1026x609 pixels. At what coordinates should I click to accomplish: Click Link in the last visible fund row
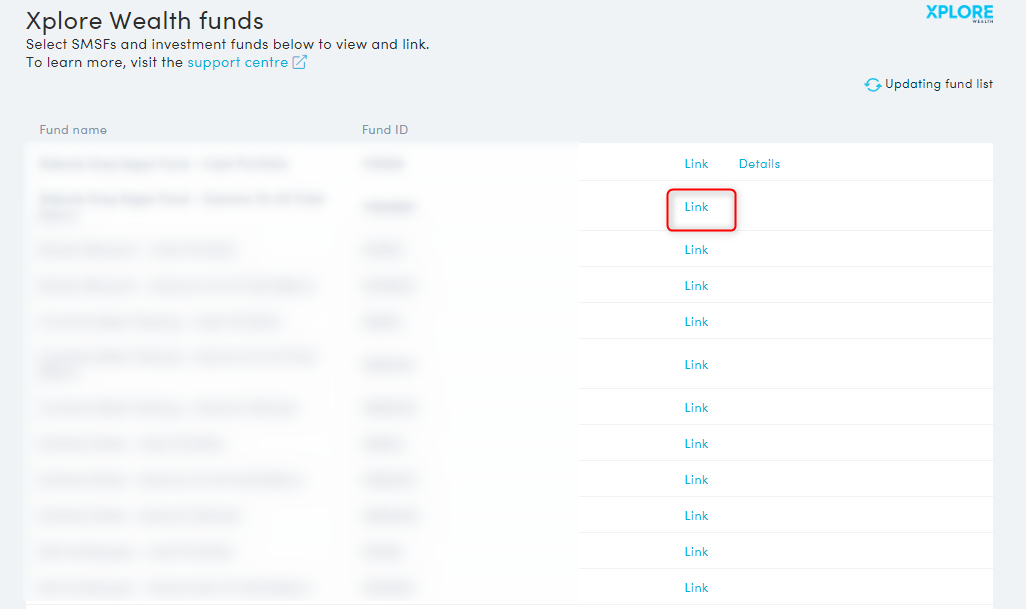click(696, 587)
